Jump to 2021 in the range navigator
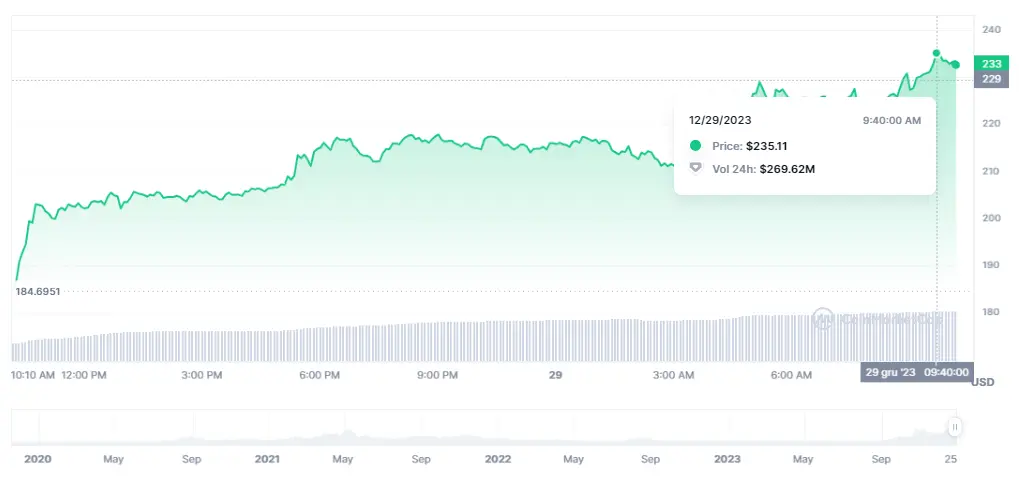The image size is (1019, 479). pos(267,459)
